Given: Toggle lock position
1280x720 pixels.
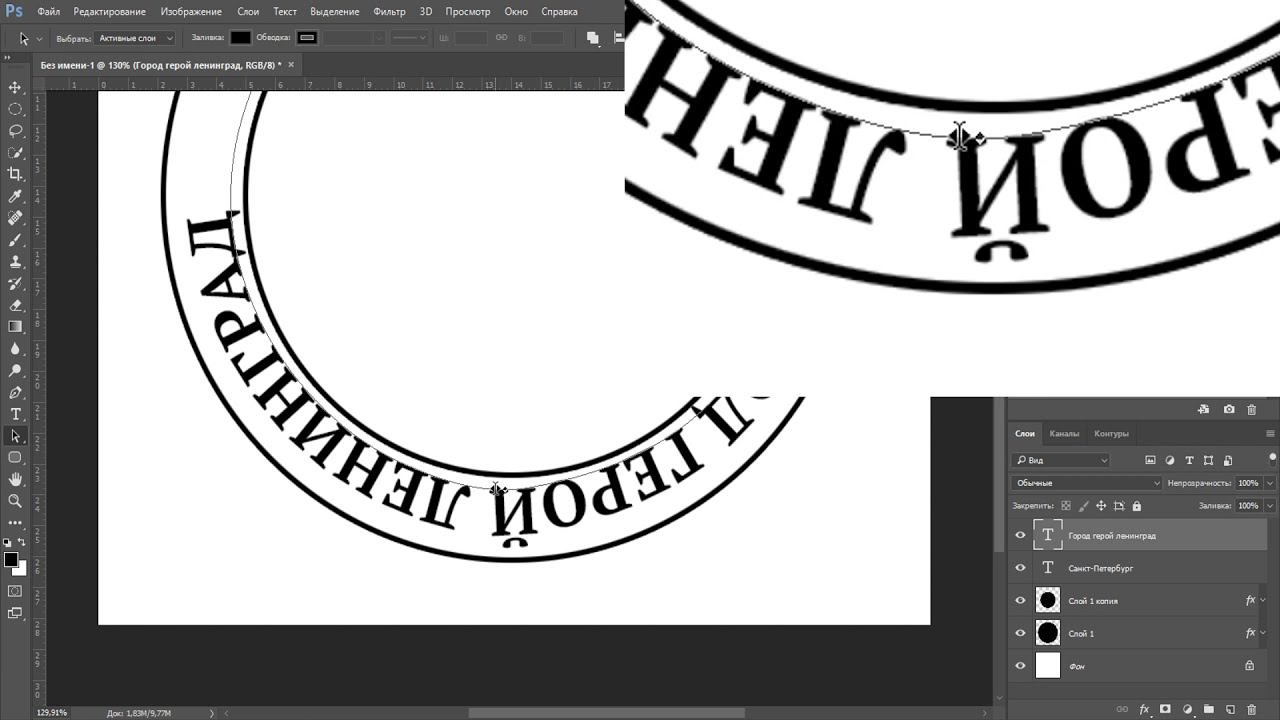Looking at the screenshot, I should tap(1101, 506).
